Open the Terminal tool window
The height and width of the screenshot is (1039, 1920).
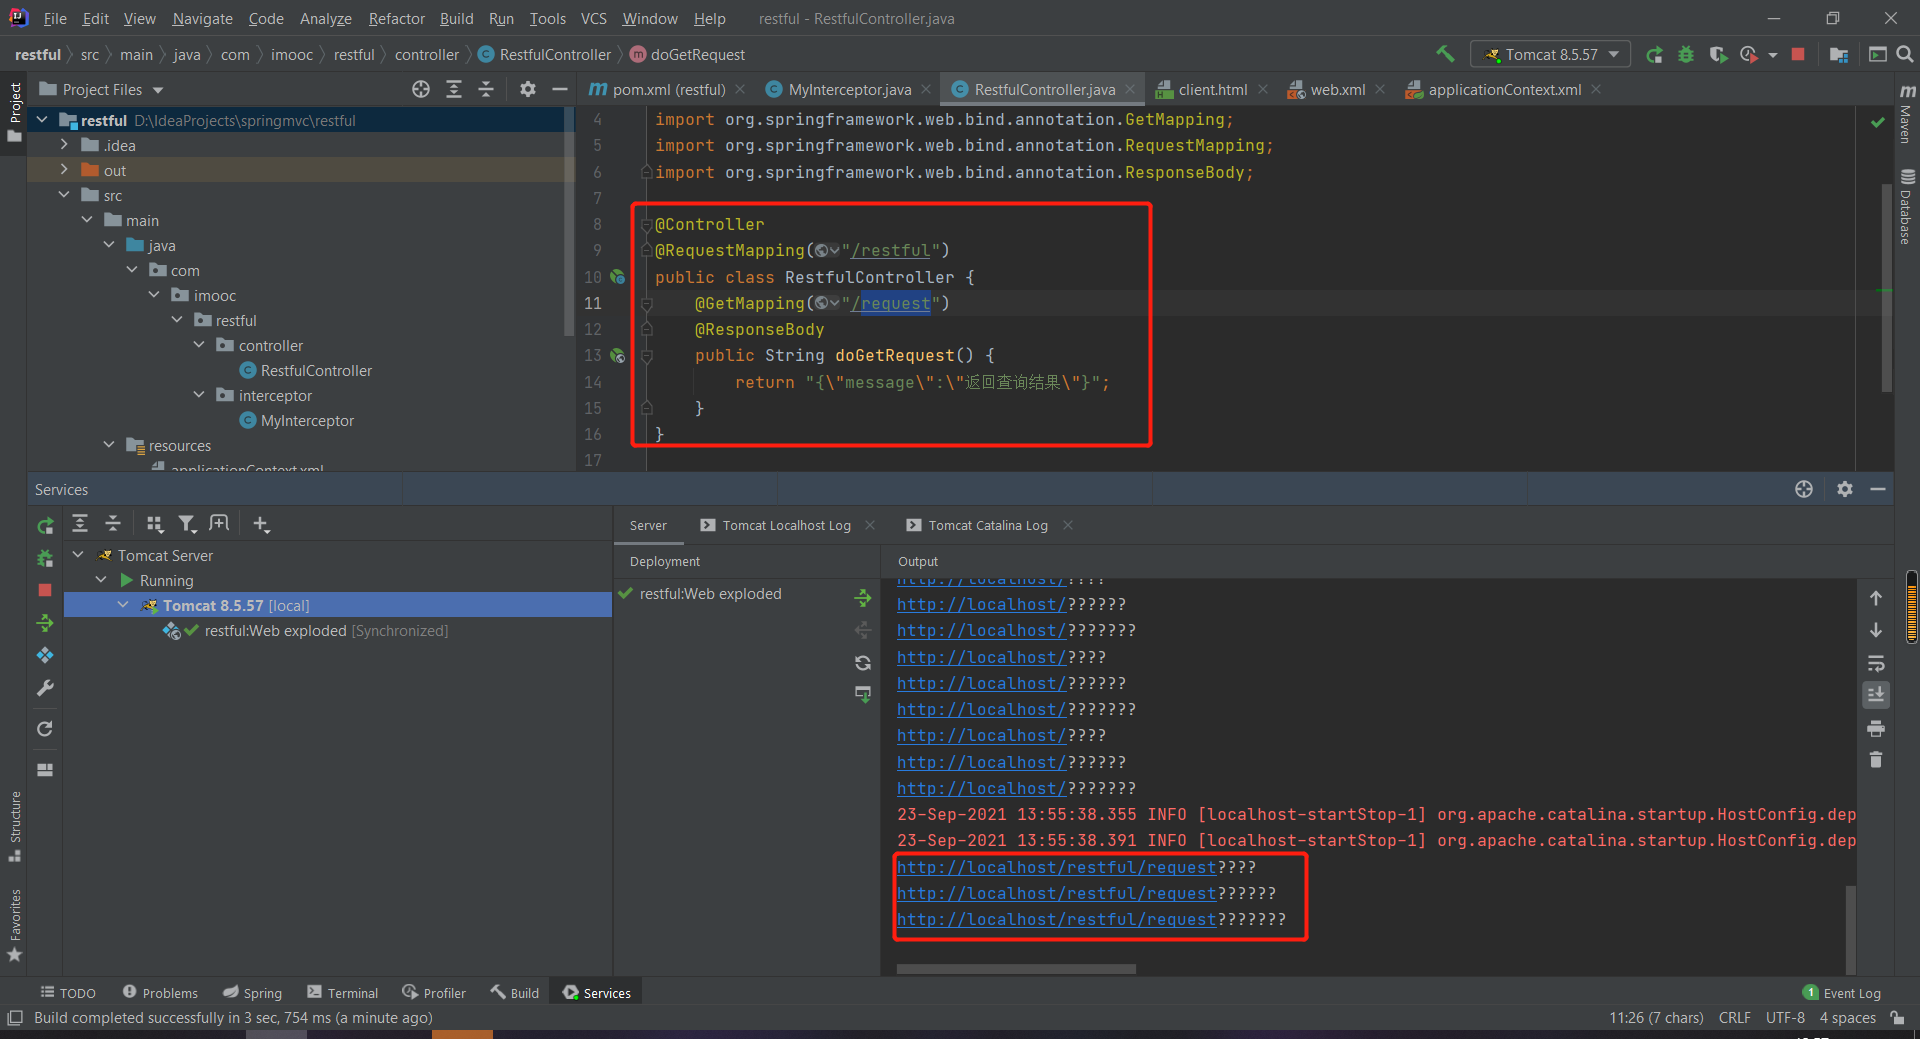tap(343, 993)
